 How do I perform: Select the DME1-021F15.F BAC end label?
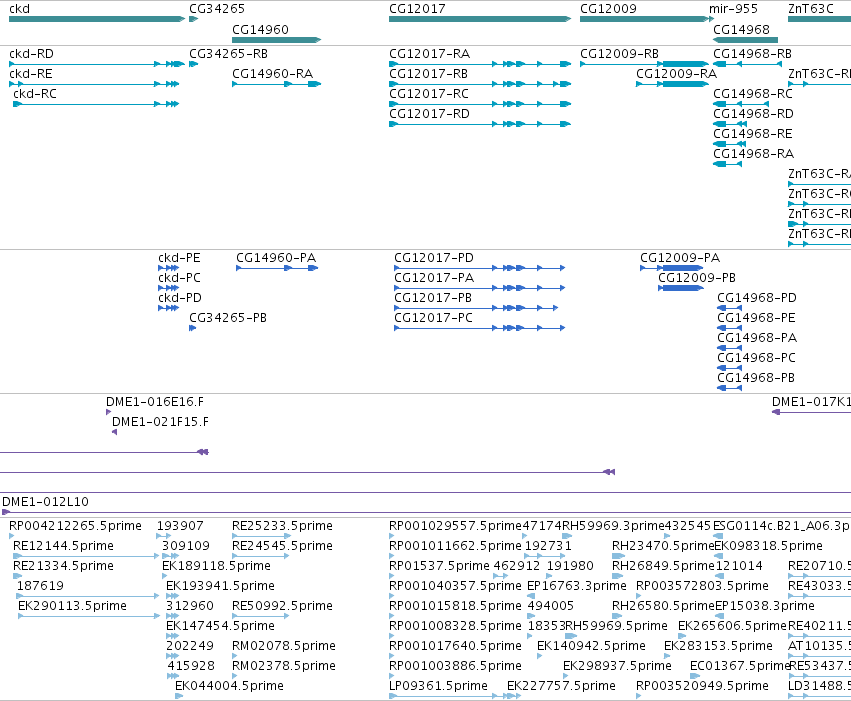[x=160, y=422]
